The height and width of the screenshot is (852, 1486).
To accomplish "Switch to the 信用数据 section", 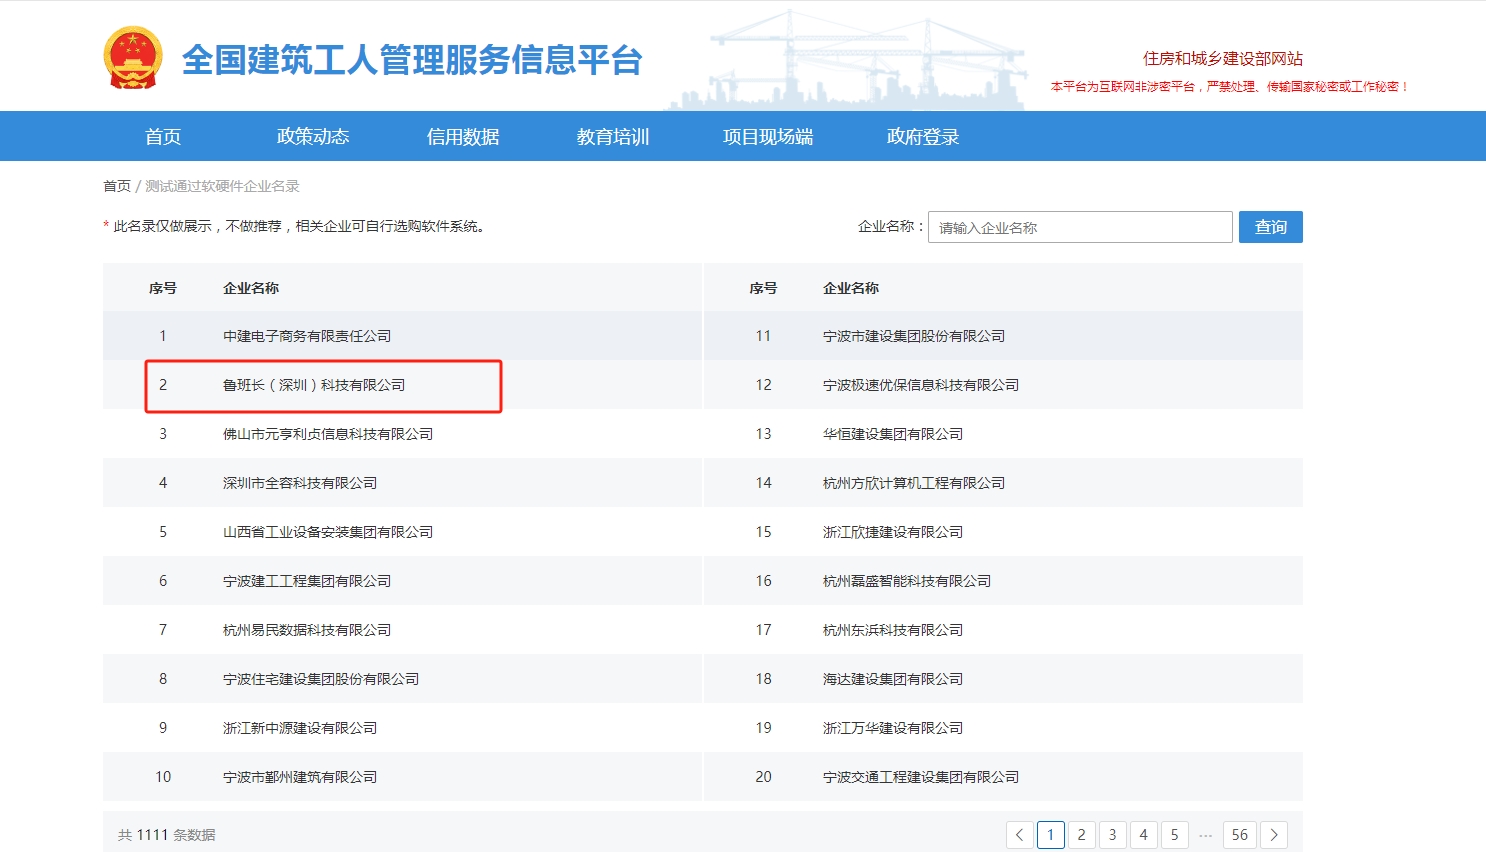I will click(x=463, y=136).
